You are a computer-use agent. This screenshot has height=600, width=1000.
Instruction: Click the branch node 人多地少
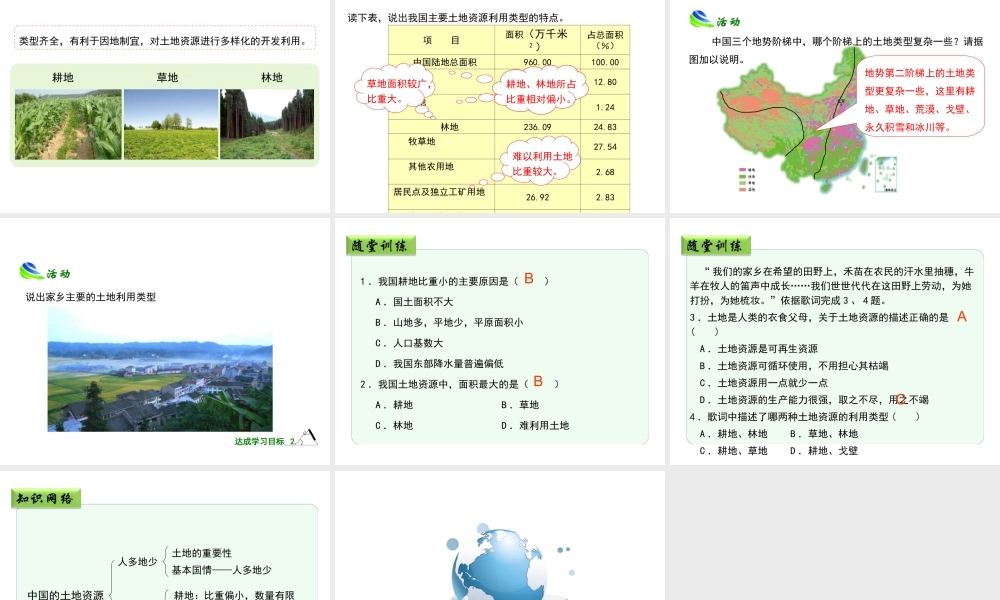[138, 561]
